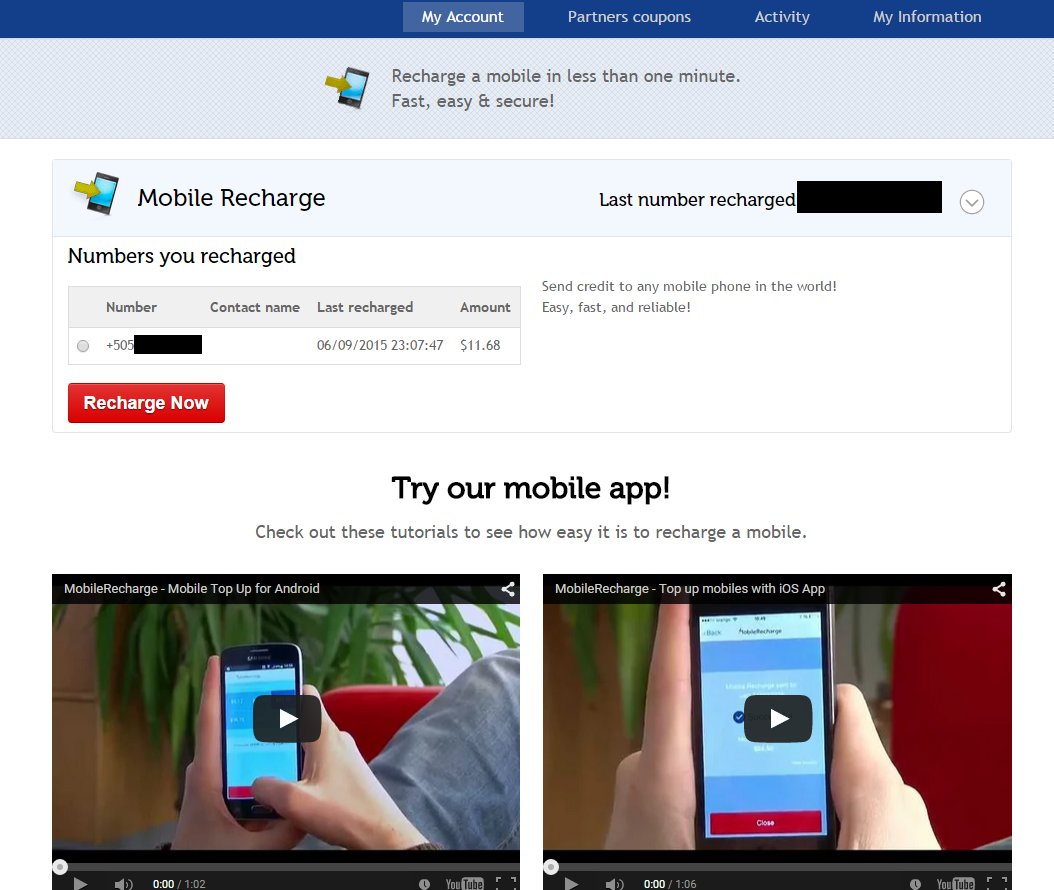Open Partners coupons tab
1054x890 pixels.
629,17
